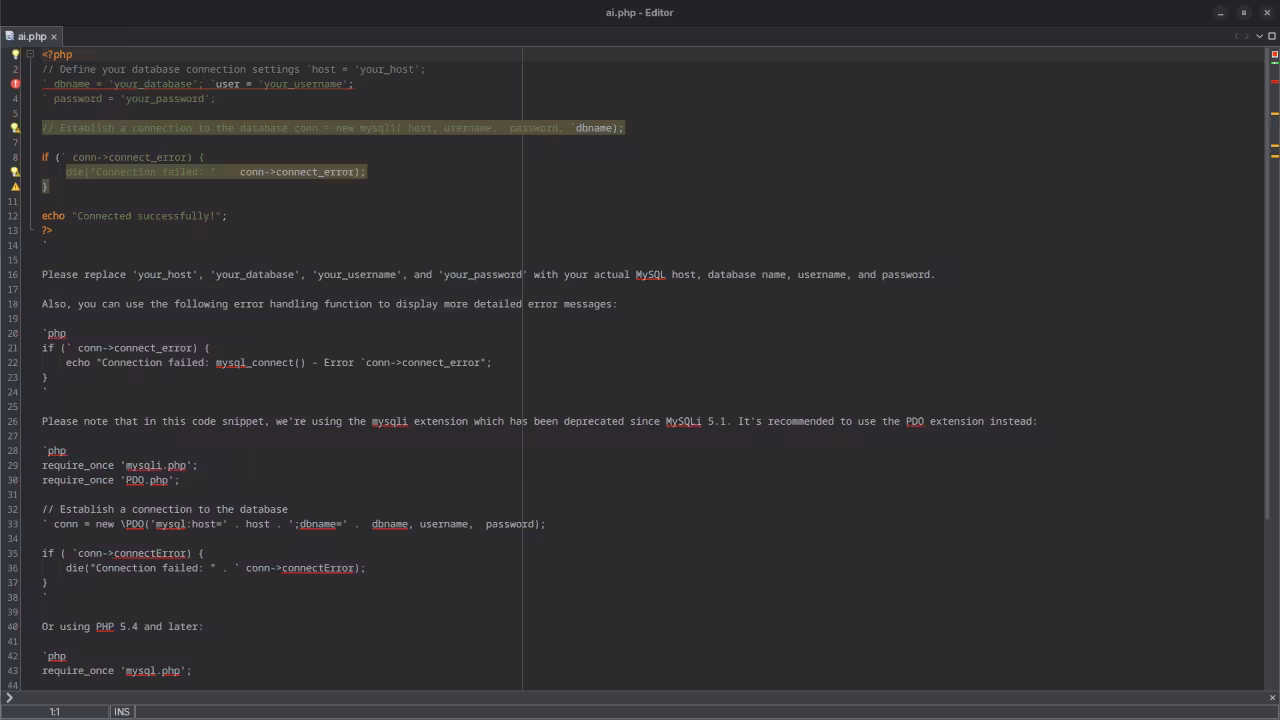Close the Editor window
This screenshot has width=1280, height=720.
pyautogui.click(x=1267, y=13)
